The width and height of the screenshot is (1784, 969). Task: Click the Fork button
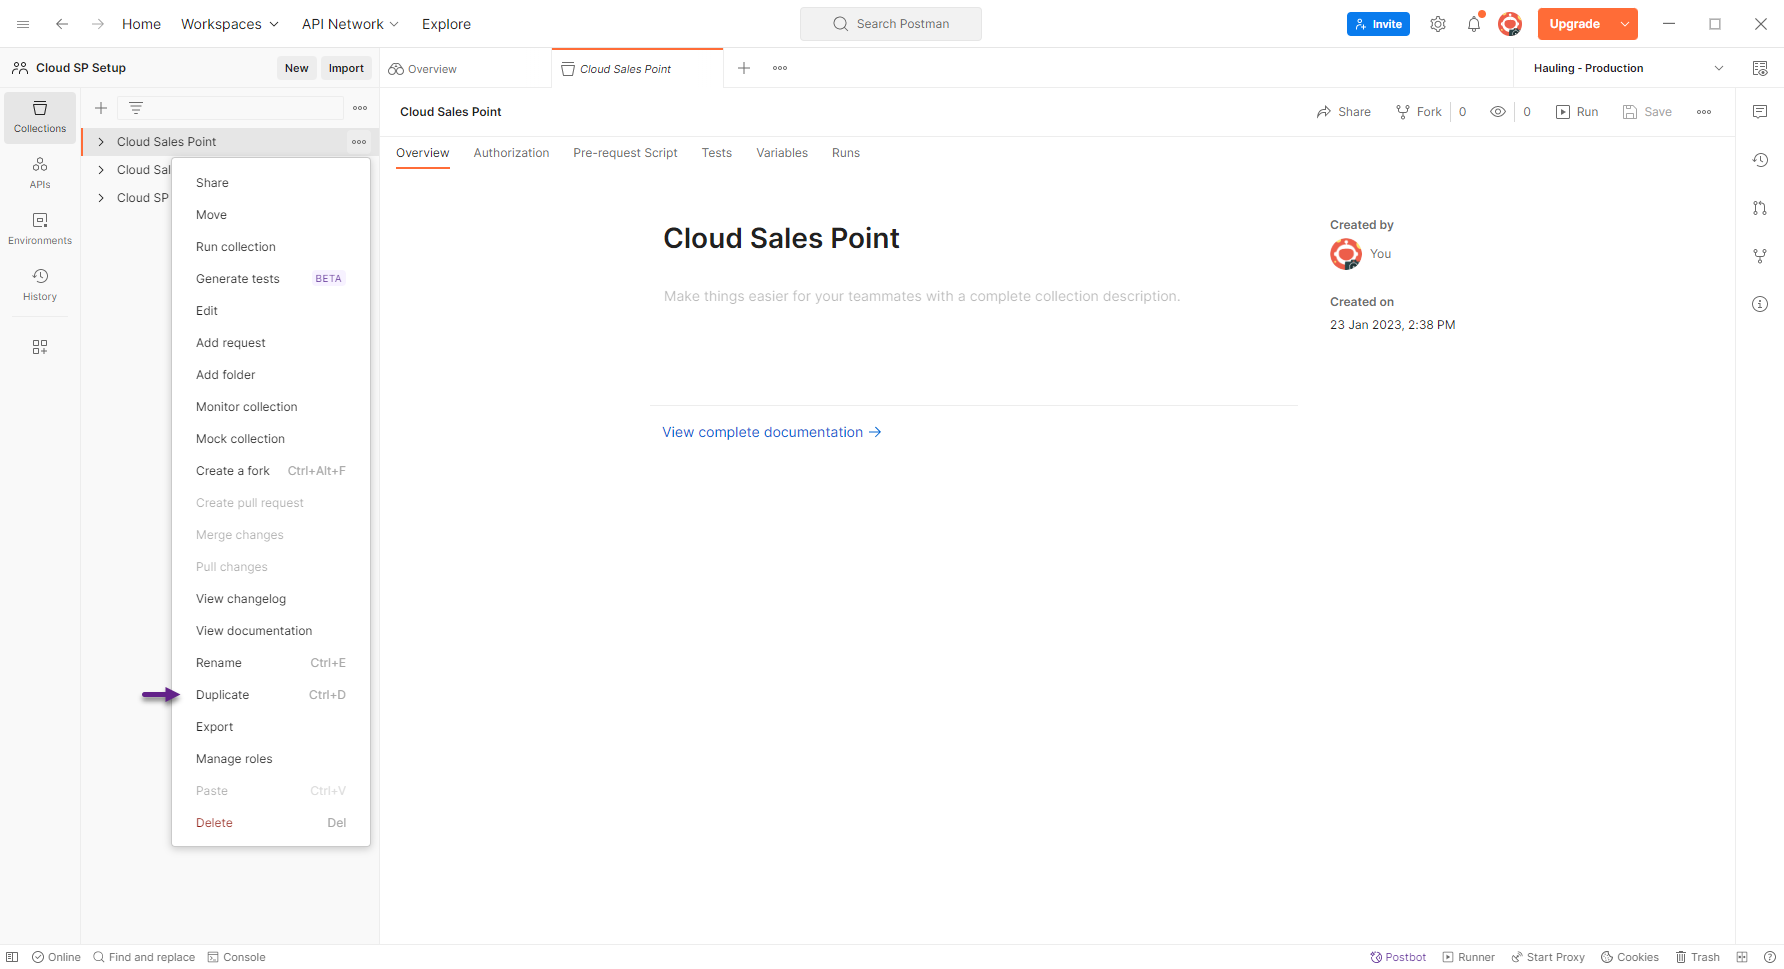(1419, 112)
